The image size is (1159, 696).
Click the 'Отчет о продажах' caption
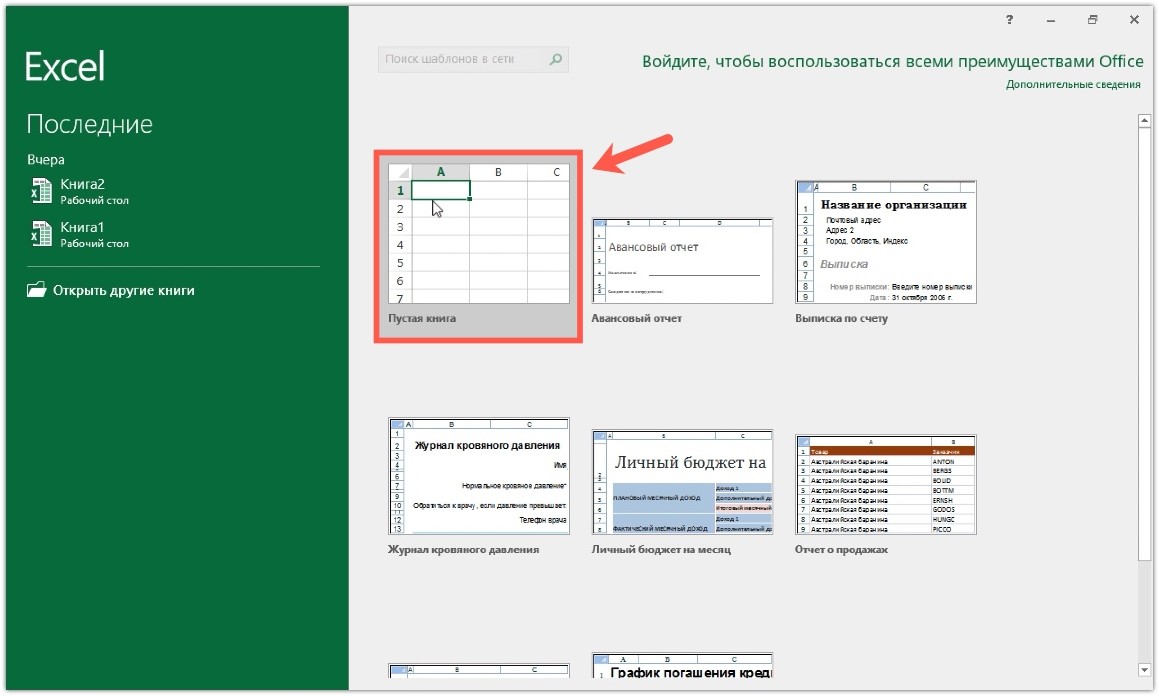point(841,550)
